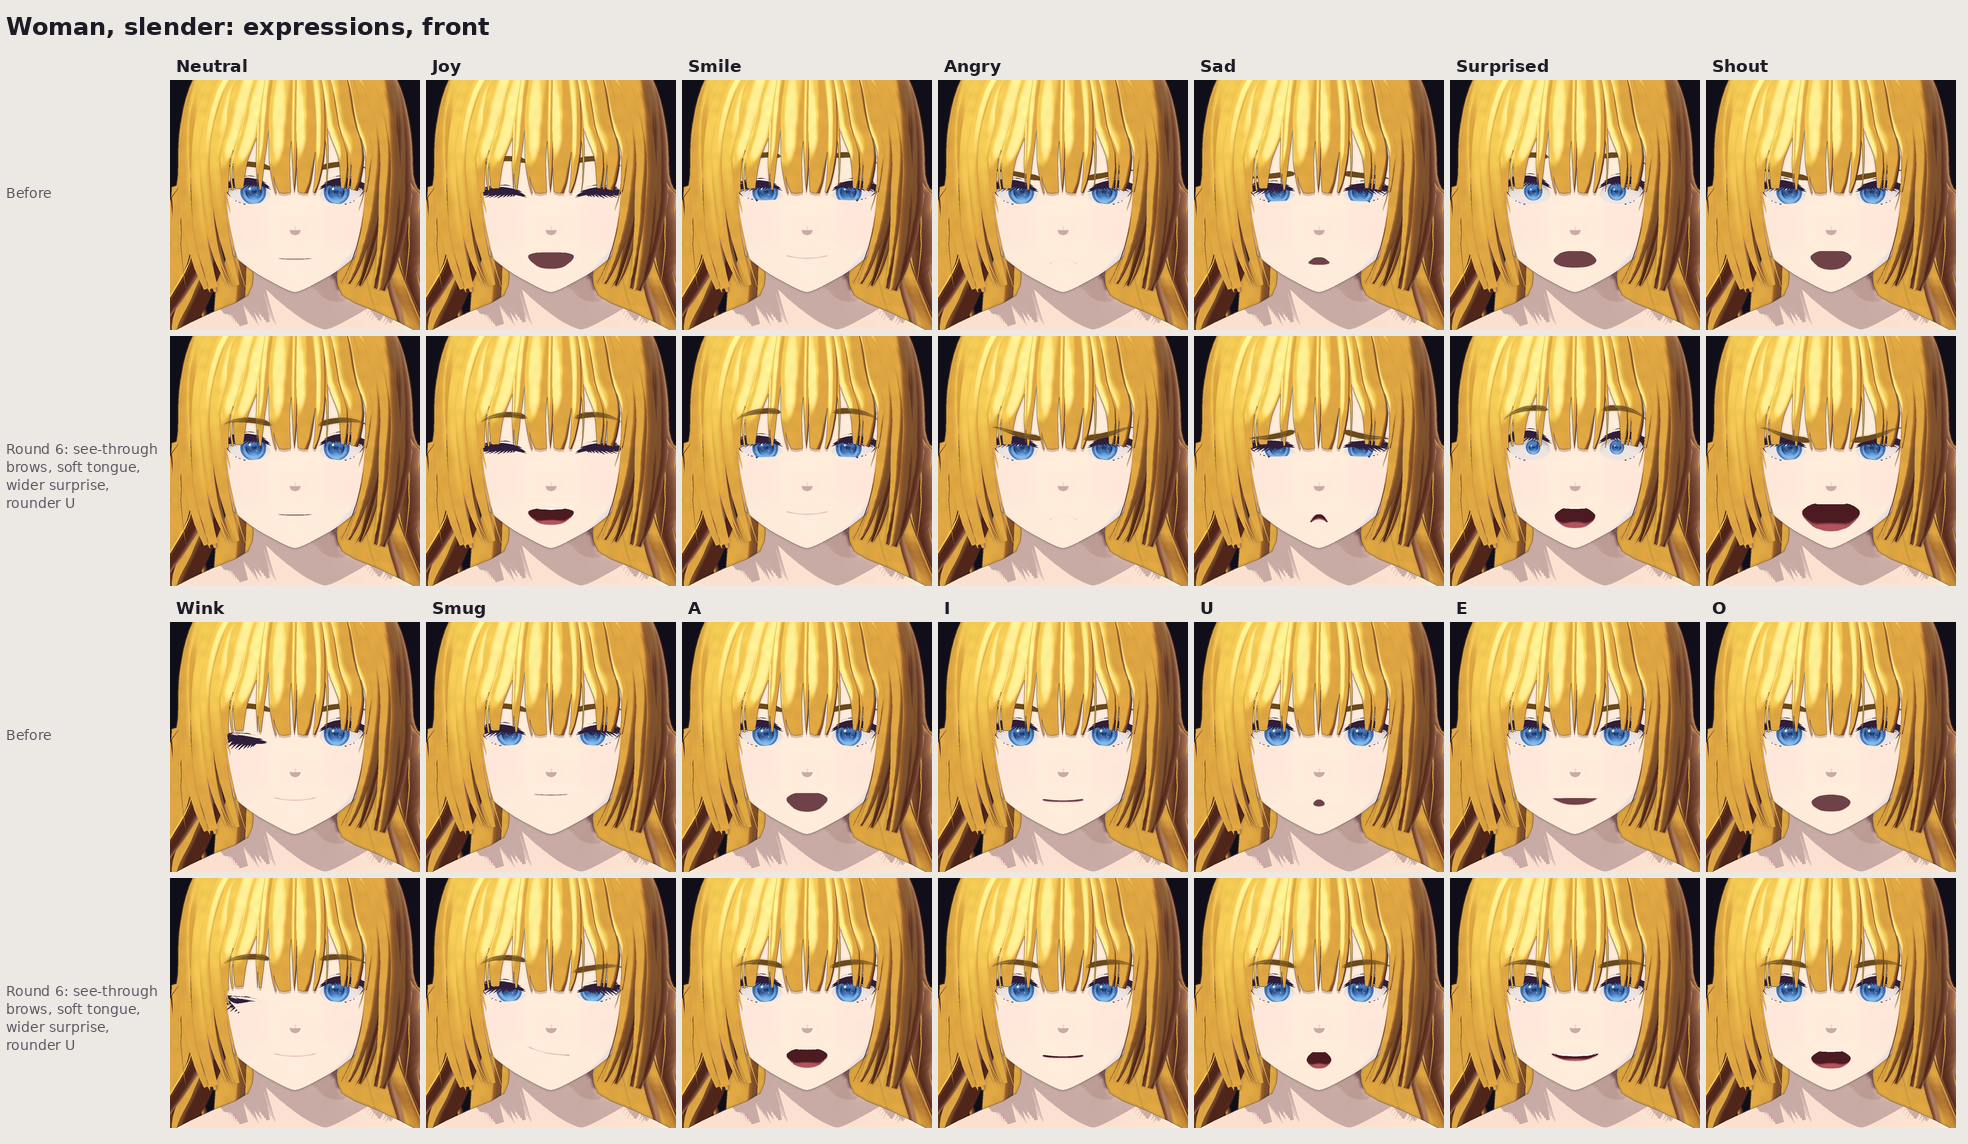Screen dimensions: 1968x1144
Task: Pick the Before Wink face thumbnail
Action: [295, 747]
